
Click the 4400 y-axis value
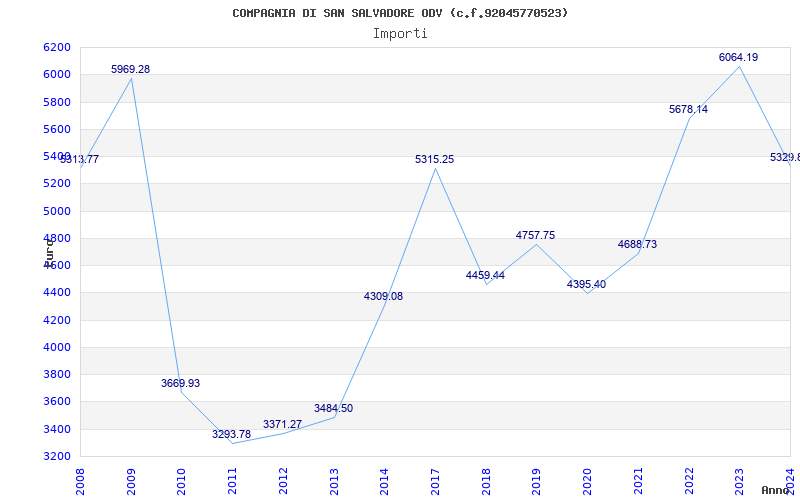pos(57,292)
